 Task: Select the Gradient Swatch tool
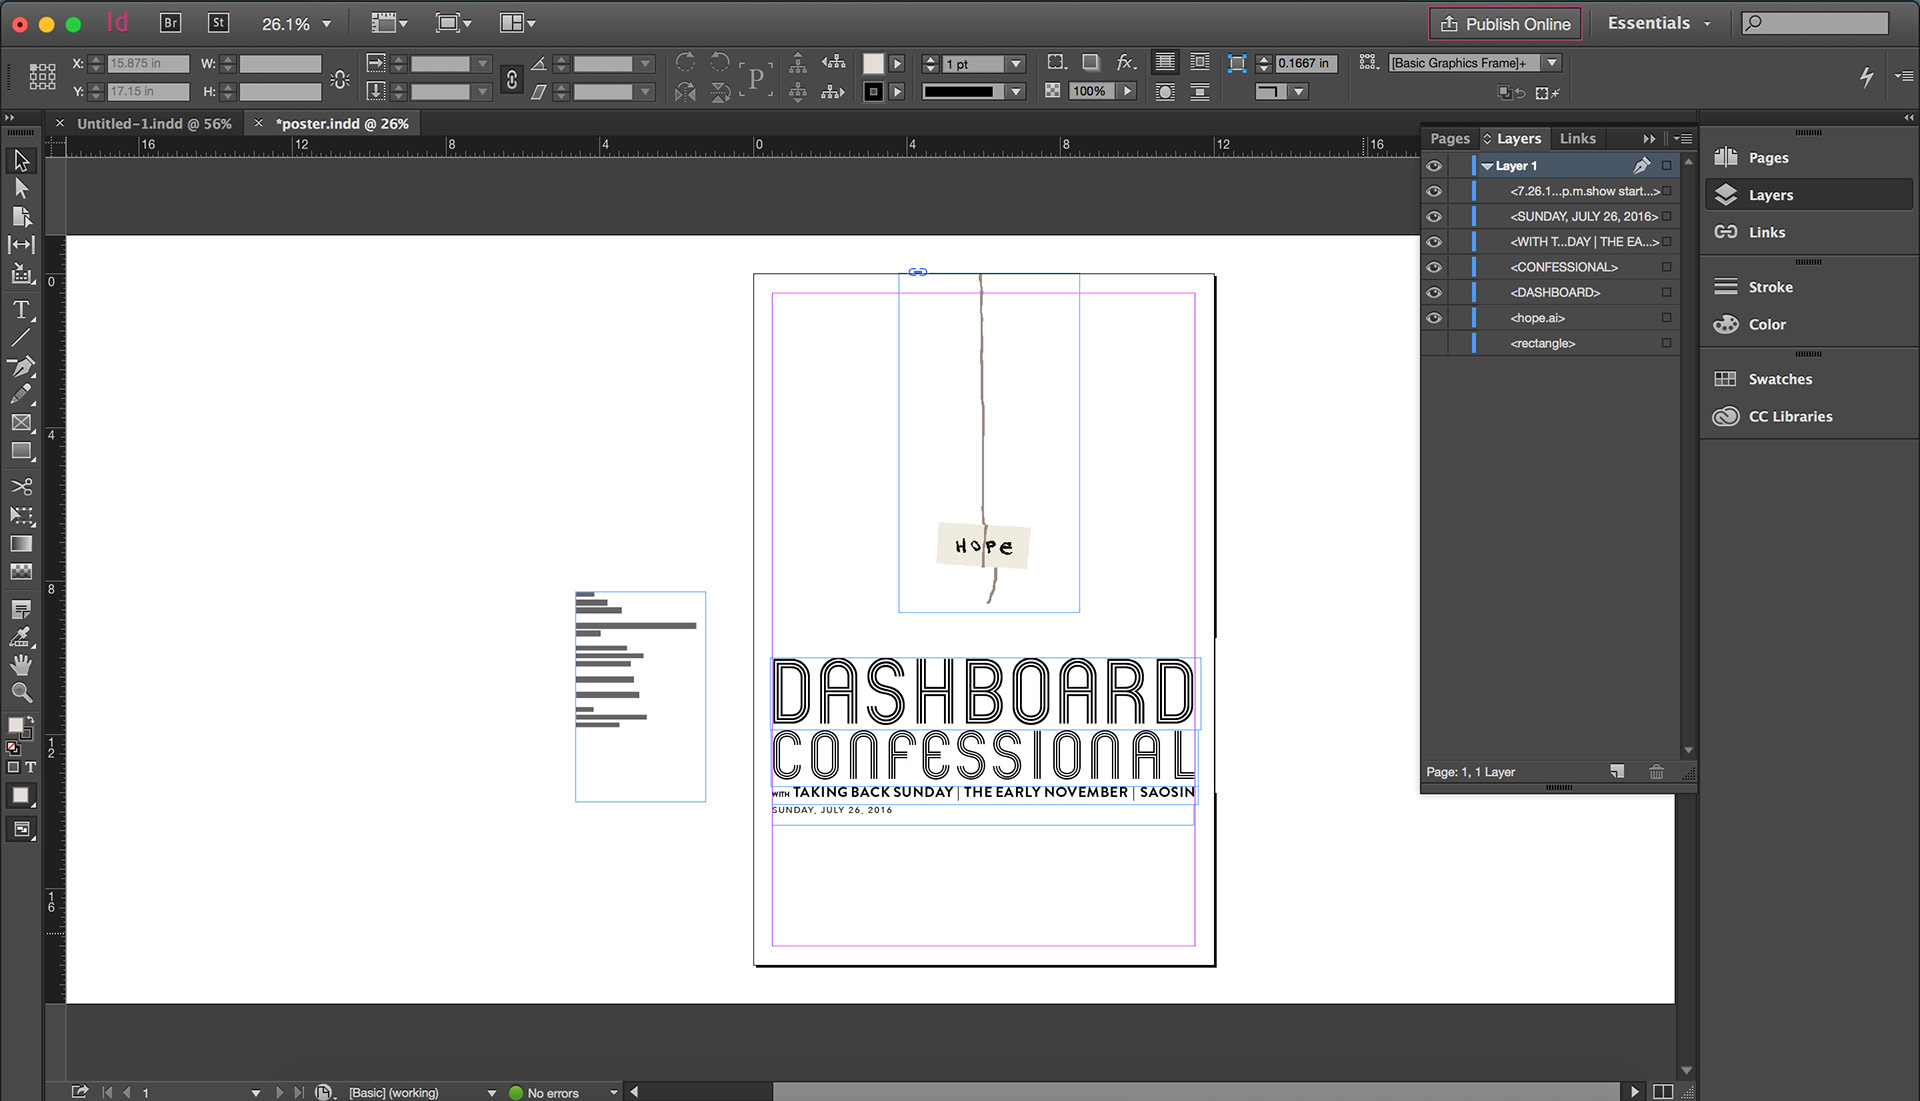(x=21, y=544)
